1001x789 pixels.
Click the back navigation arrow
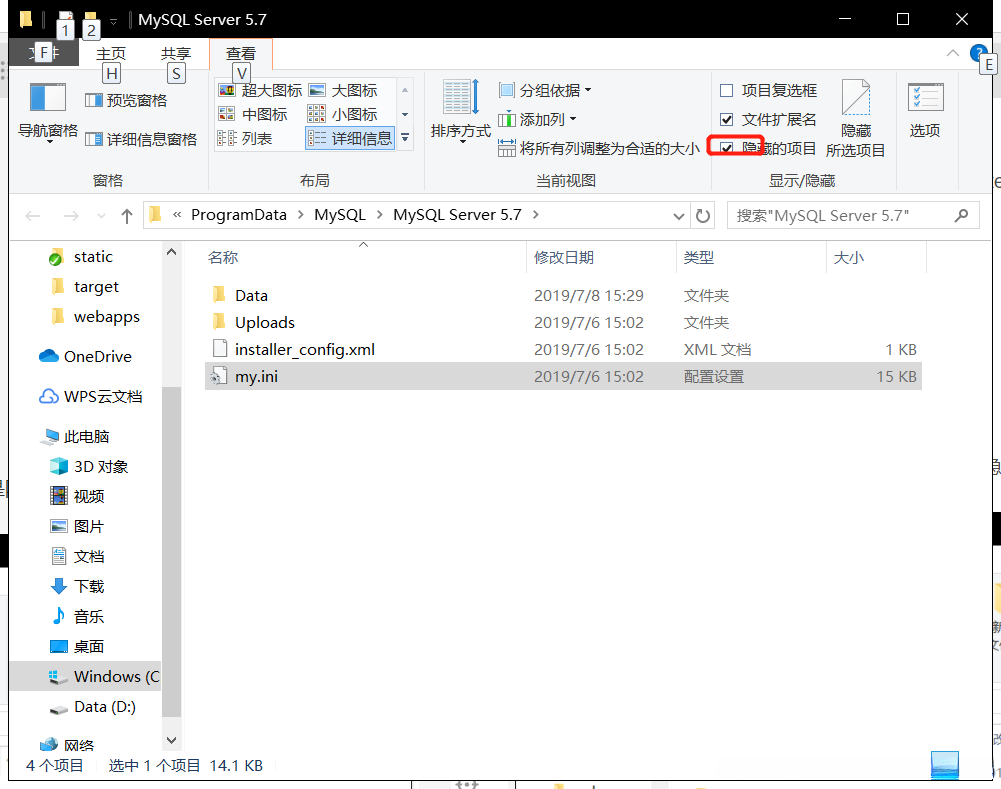(x=33, y=216)
